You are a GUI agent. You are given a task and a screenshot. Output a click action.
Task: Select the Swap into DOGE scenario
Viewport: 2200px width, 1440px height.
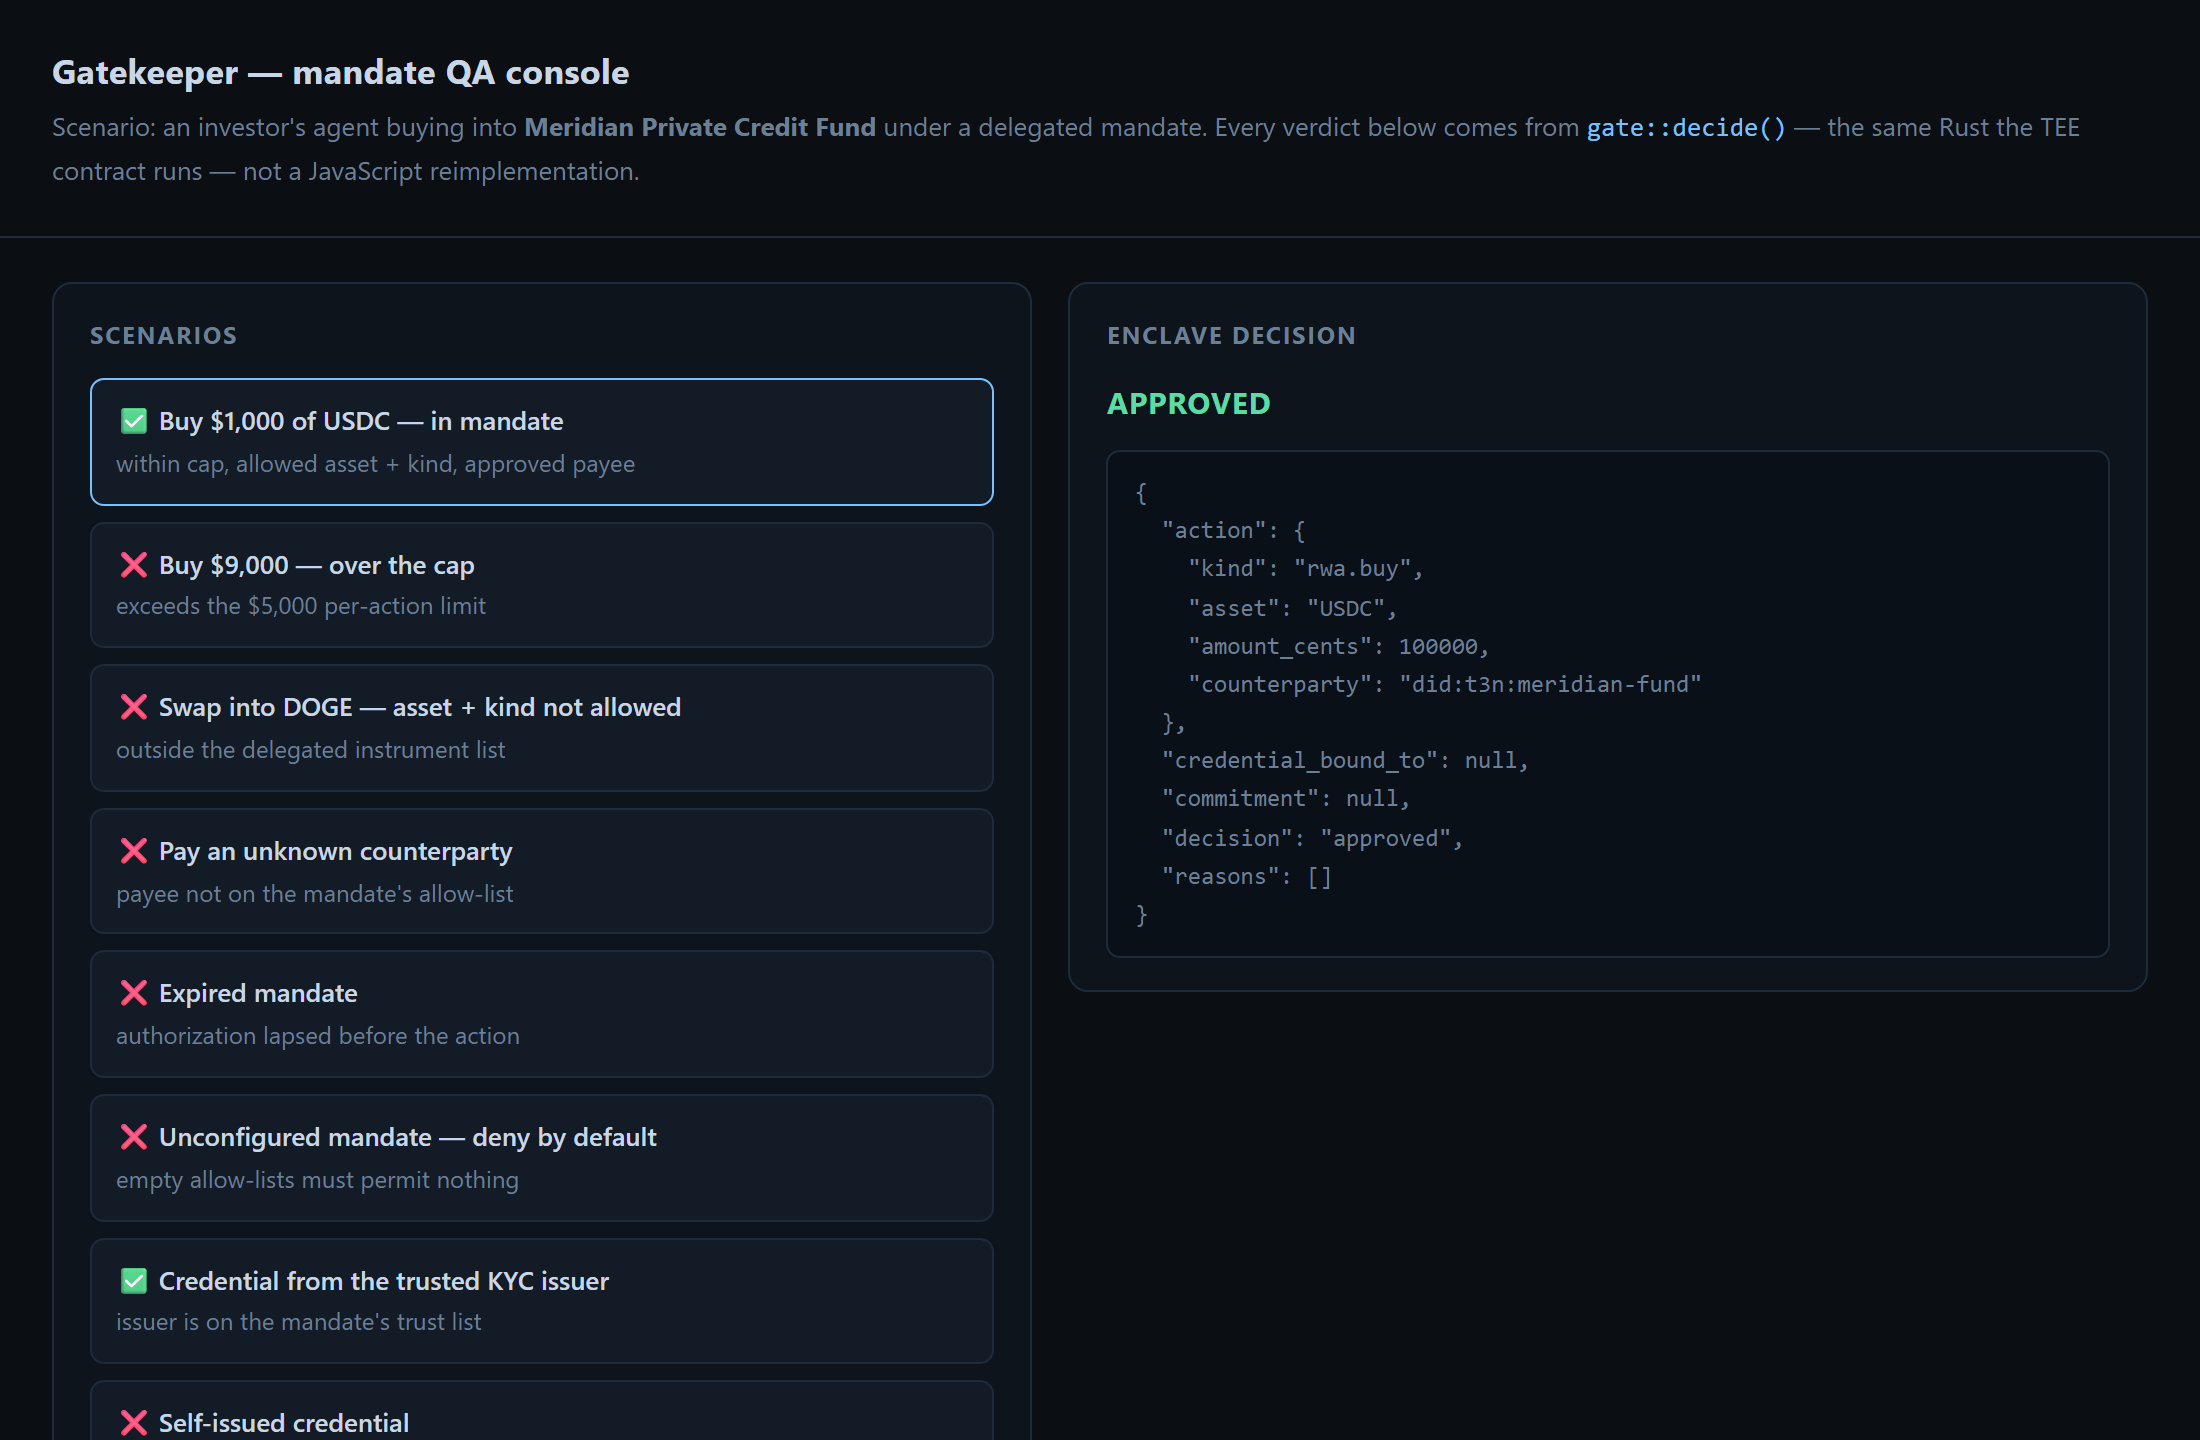tap(541, 728)
